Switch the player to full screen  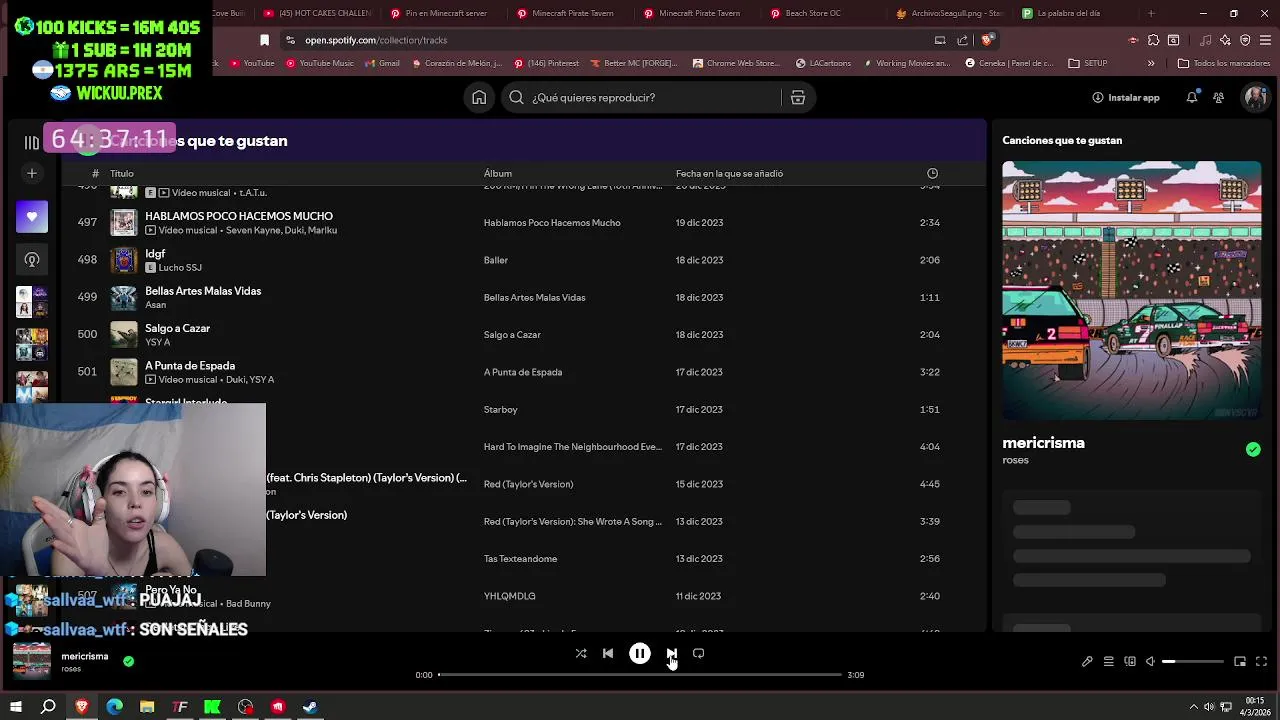pyautogui.click(x=1261, y=661)
